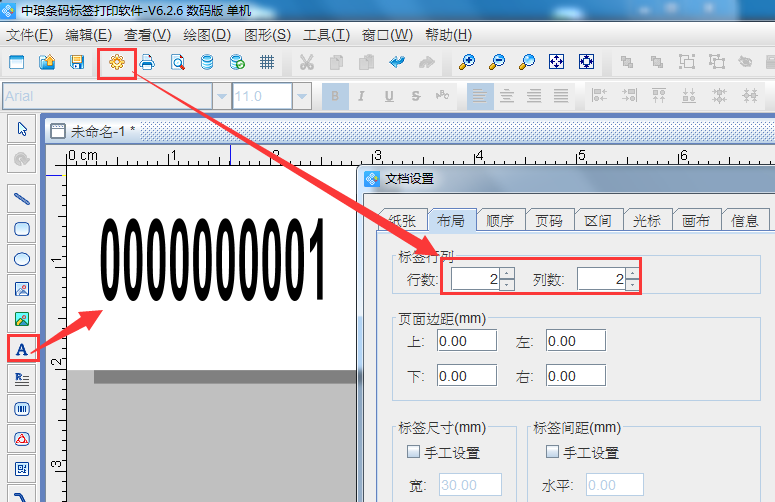775x502 pixels.
Task: Open an existing file from toolbar
Action: tap(47, 62)
